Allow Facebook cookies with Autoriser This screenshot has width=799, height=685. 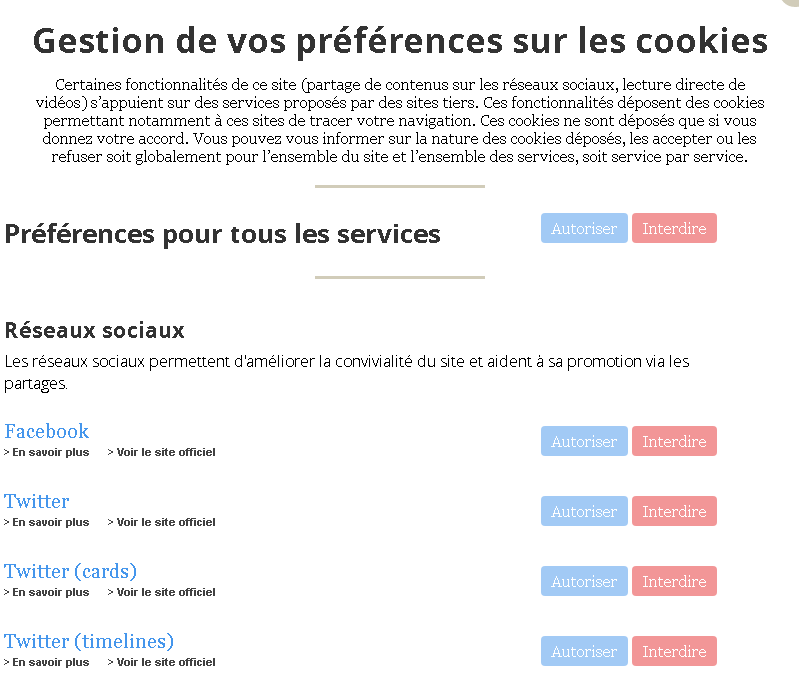[x=584, y=441]
